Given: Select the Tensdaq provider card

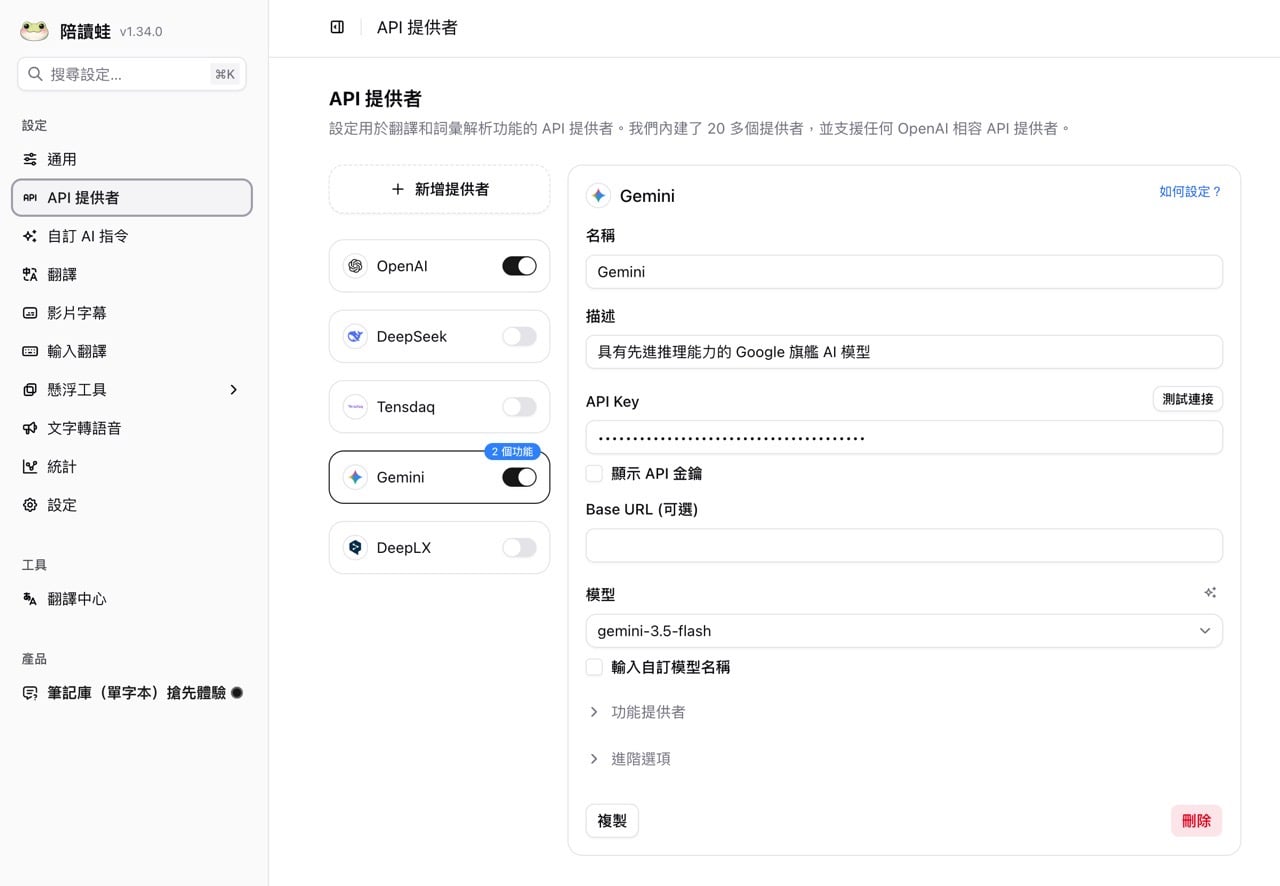Looking at the screenshot, I should coord(439,407).
